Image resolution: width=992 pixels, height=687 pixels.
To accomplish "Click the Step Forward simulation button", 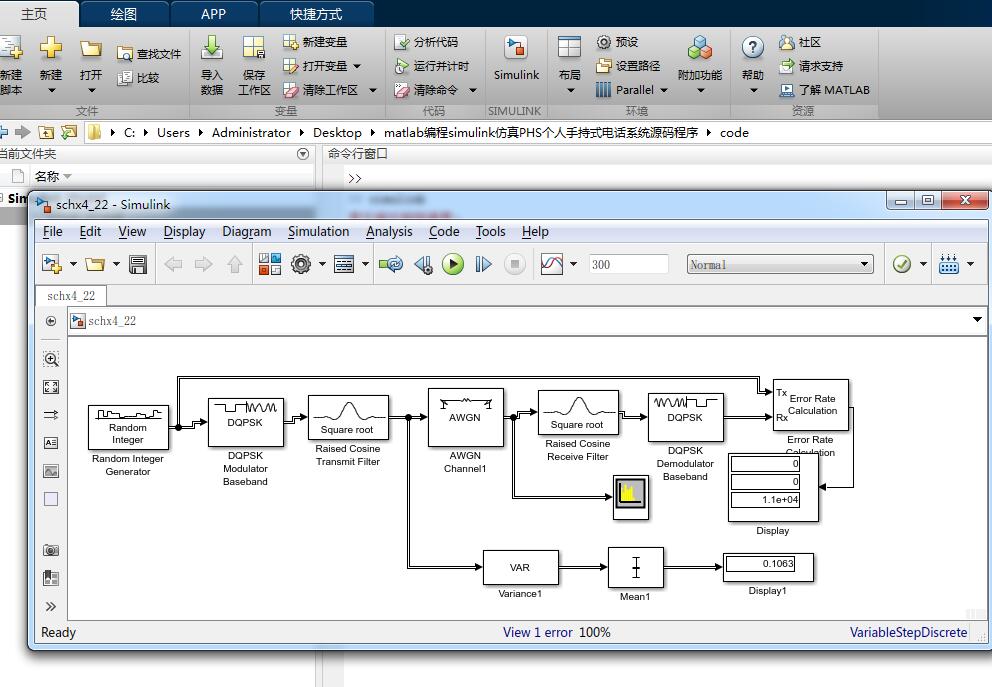I will point(483,264).
